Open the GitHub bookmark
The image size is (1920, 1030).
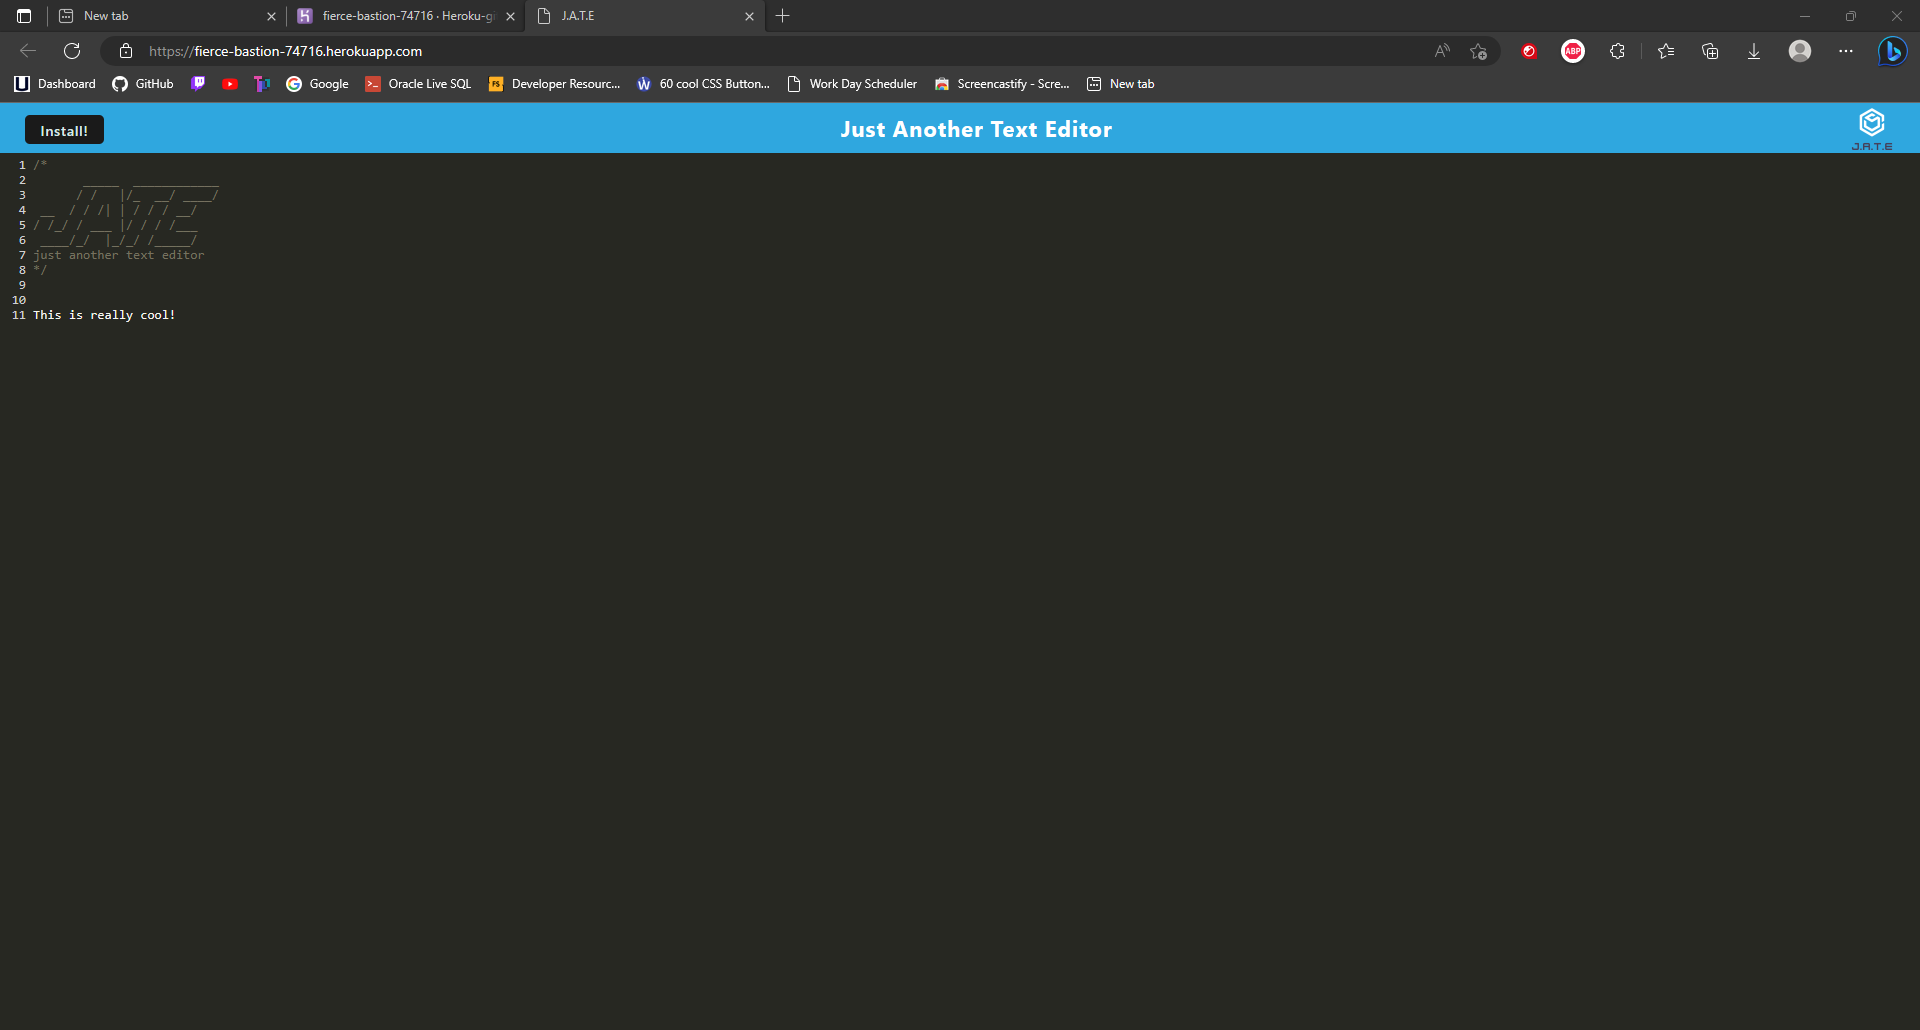point(142,84)
